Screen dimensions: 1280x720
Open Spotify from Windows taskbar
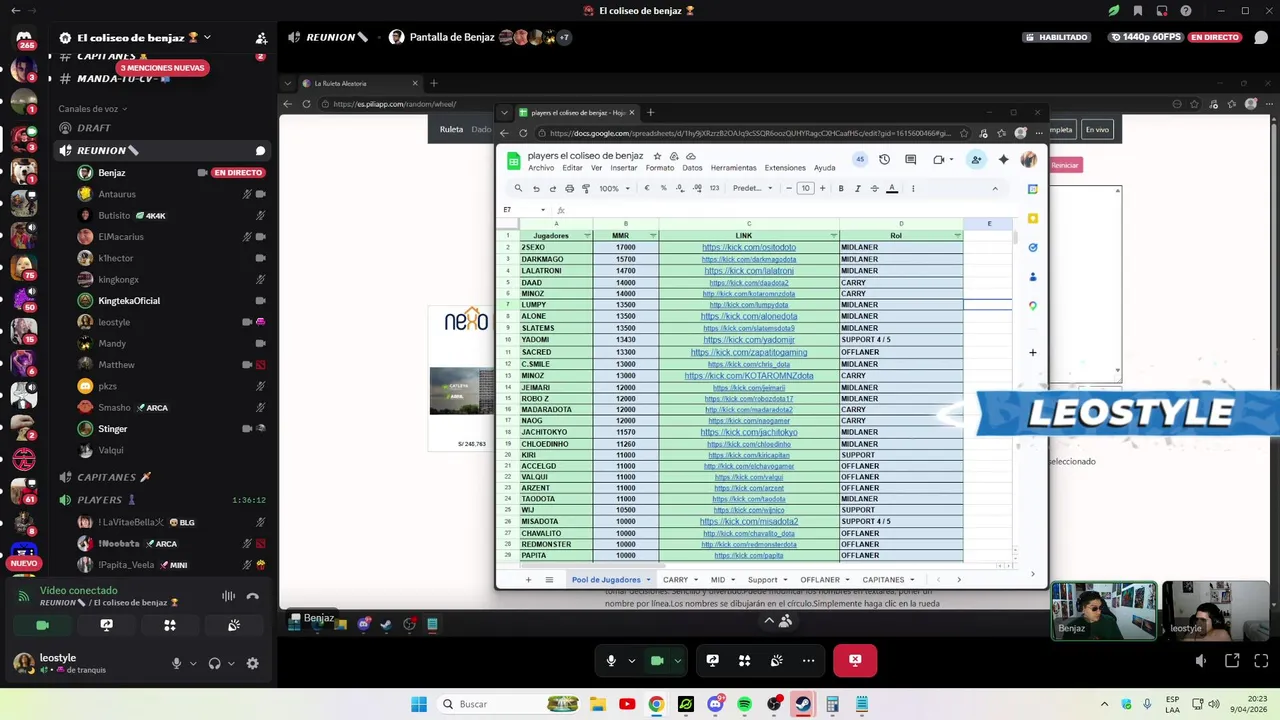745,704
